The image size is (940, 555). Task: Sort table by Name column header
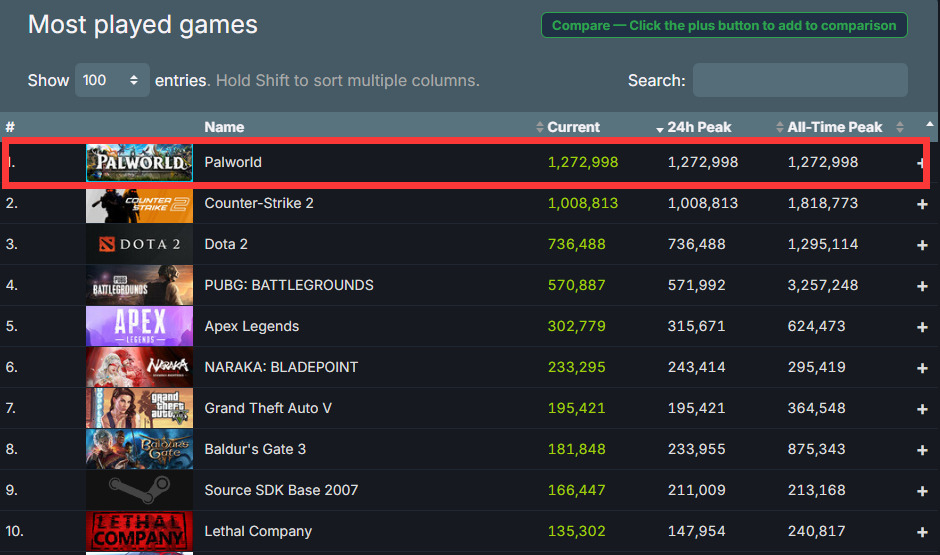pos(224,127)
